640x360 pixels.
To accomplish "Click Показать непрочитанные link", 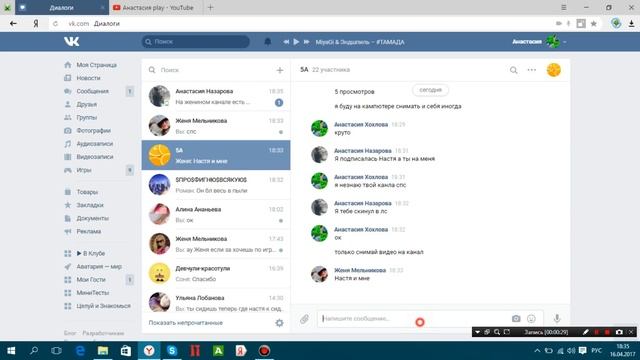I will point(186,323).
